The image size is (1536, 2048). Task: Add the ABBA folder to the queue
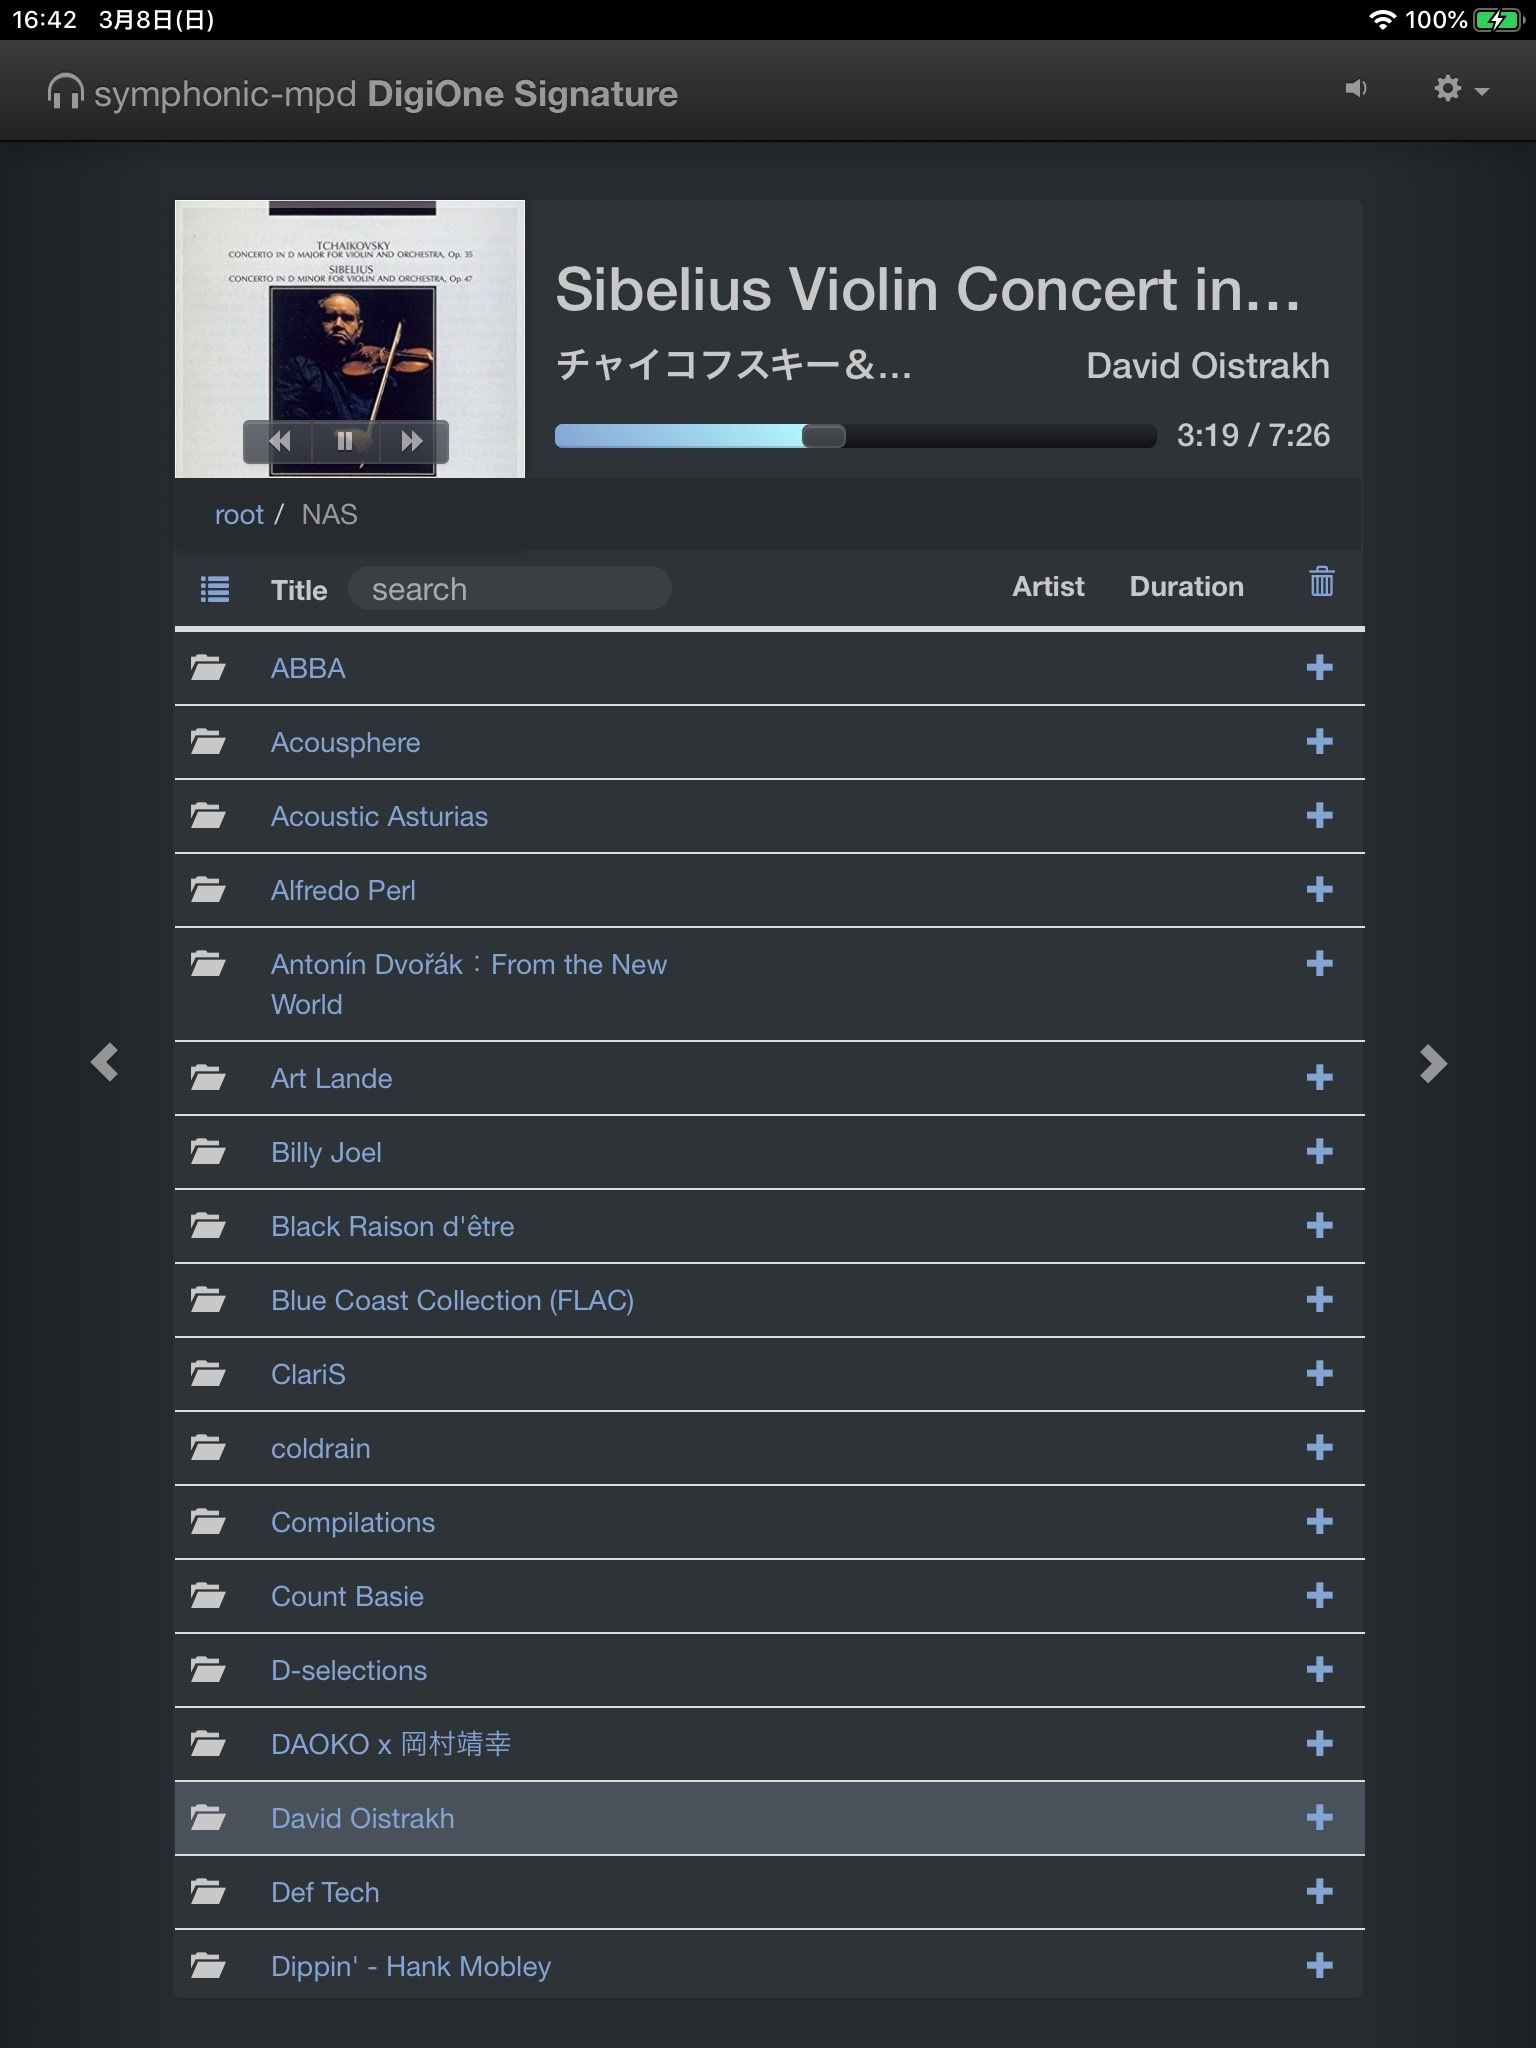(x=1319, y=667)
